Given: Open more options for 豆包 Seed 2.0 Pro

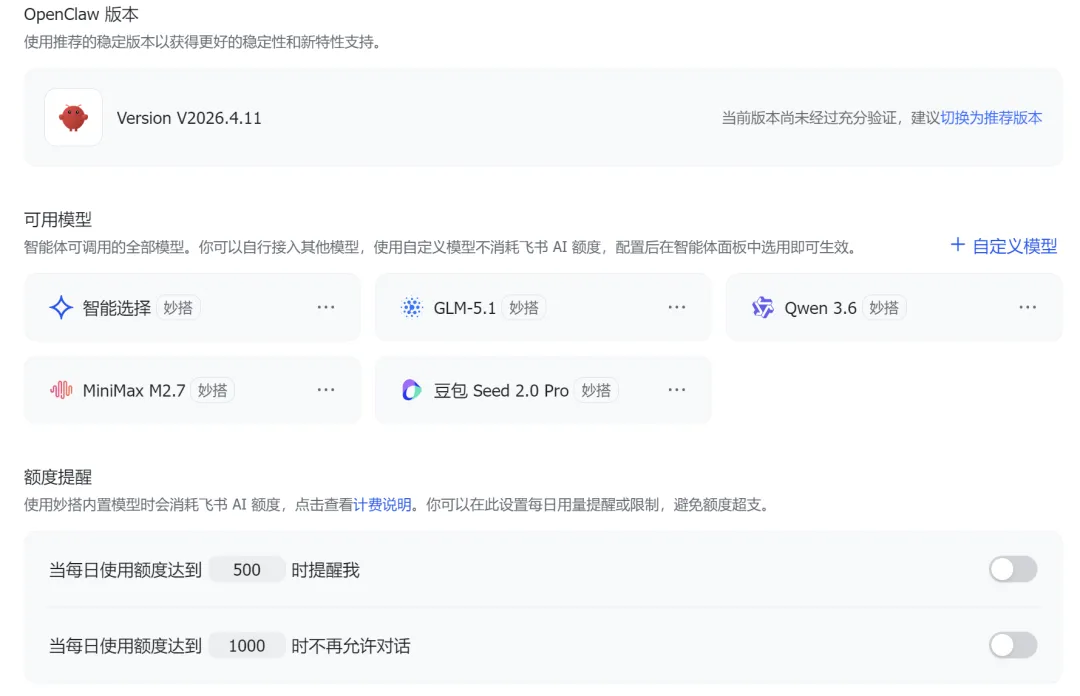Looking at the screenshot, I should tap(677, 390).
